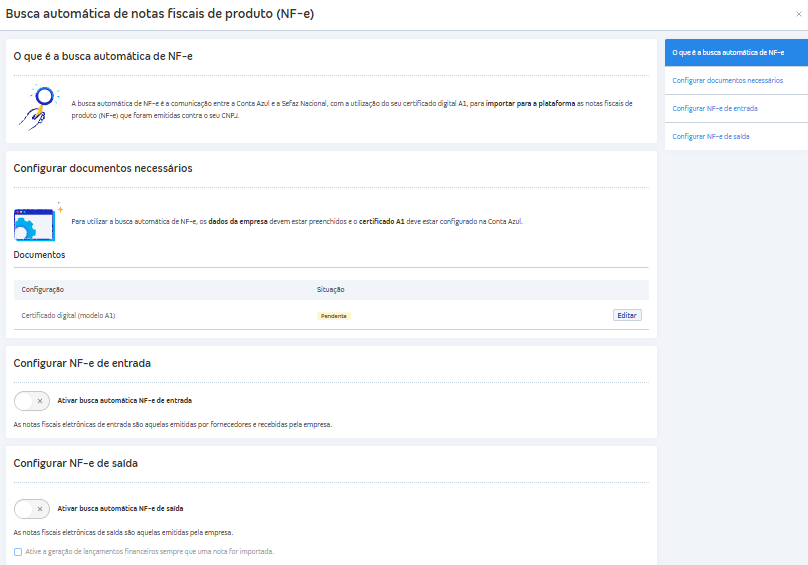
Task: Click 'Ativar busca automática NF-e de saída' label
Action: [120, 509]
